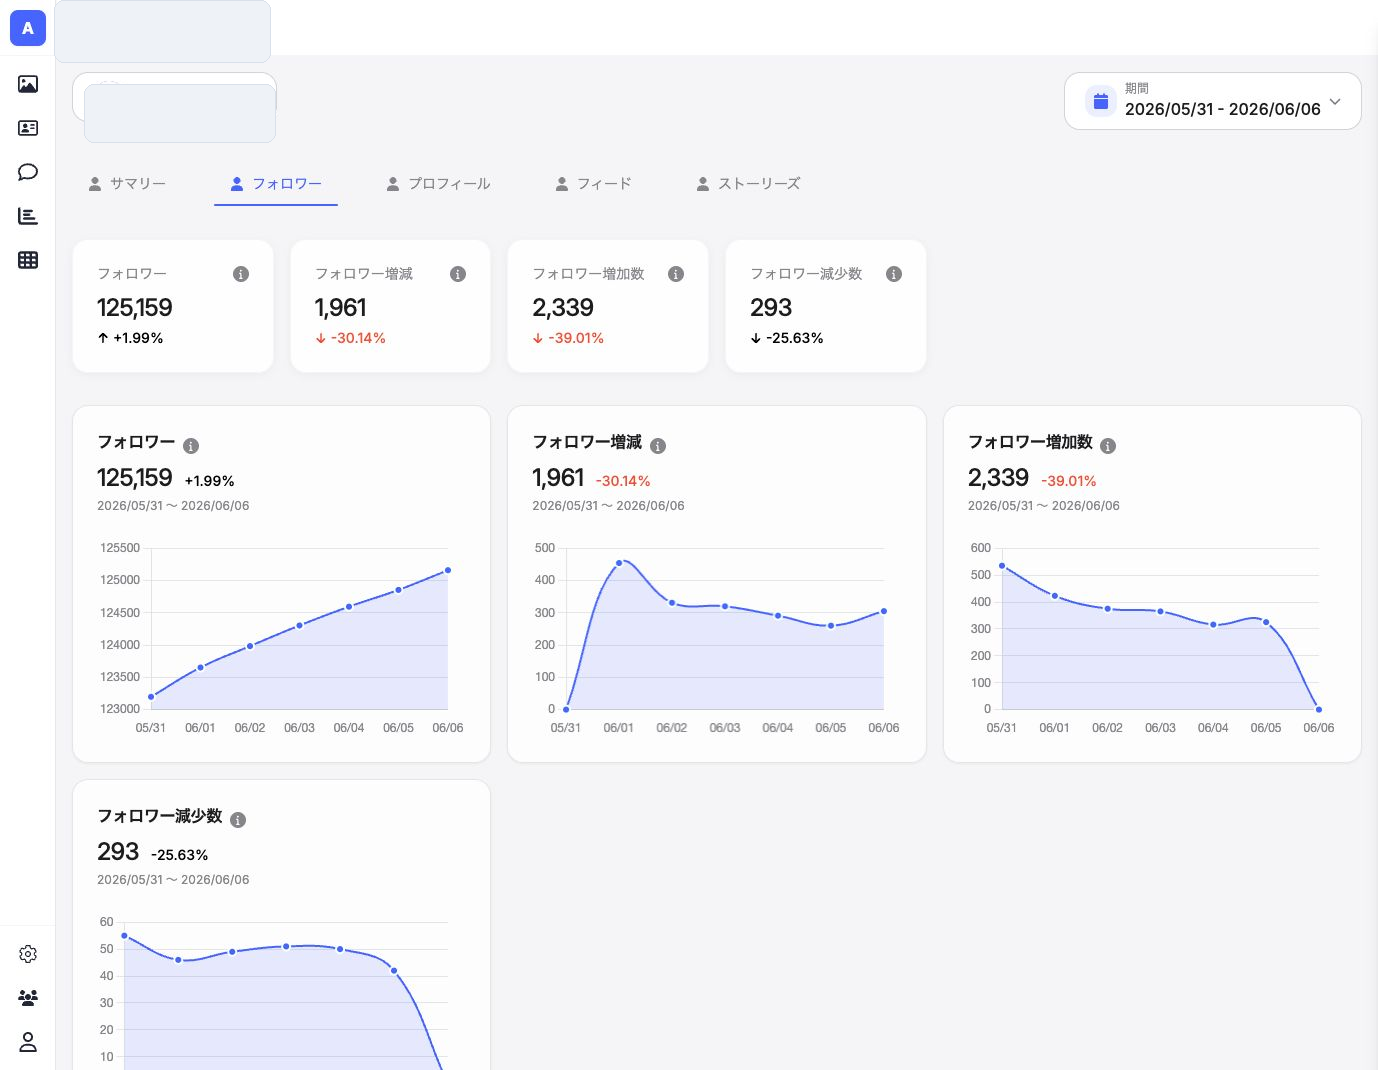Click the 06/05 data point on フォロワー増加数 chart
This screenshot has height=1070, width=1378.
pos(1266,622)
